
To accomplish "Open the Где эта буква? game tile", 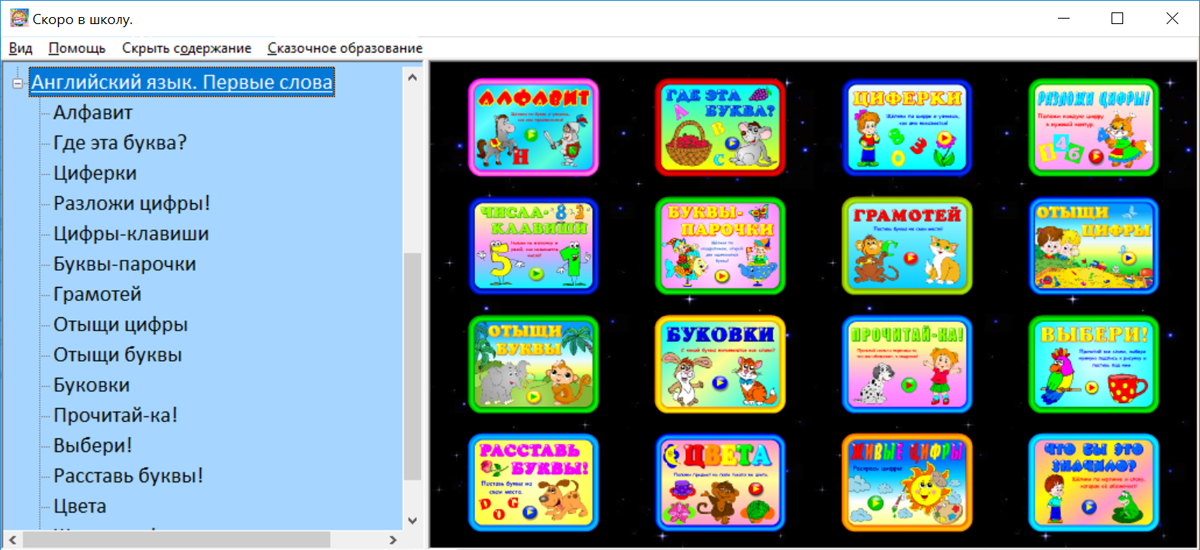I will tap(720, 127).
